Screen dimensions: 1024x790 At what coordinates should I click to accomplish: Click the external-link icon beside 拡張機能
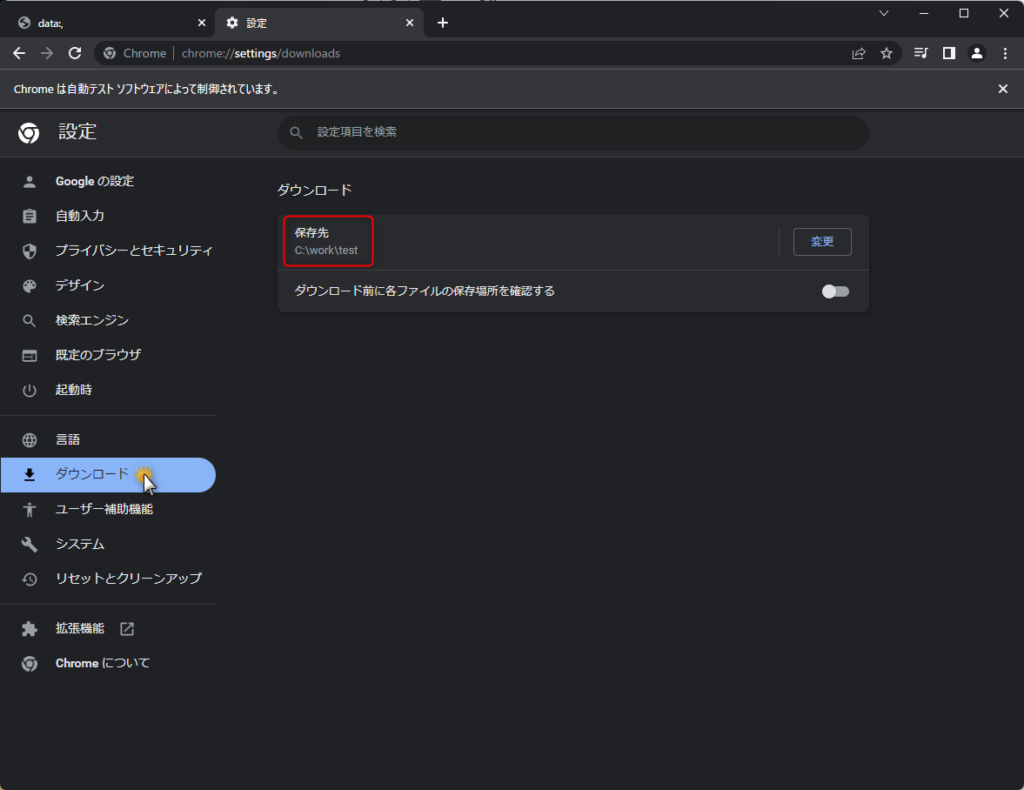[x=127, y=629]
